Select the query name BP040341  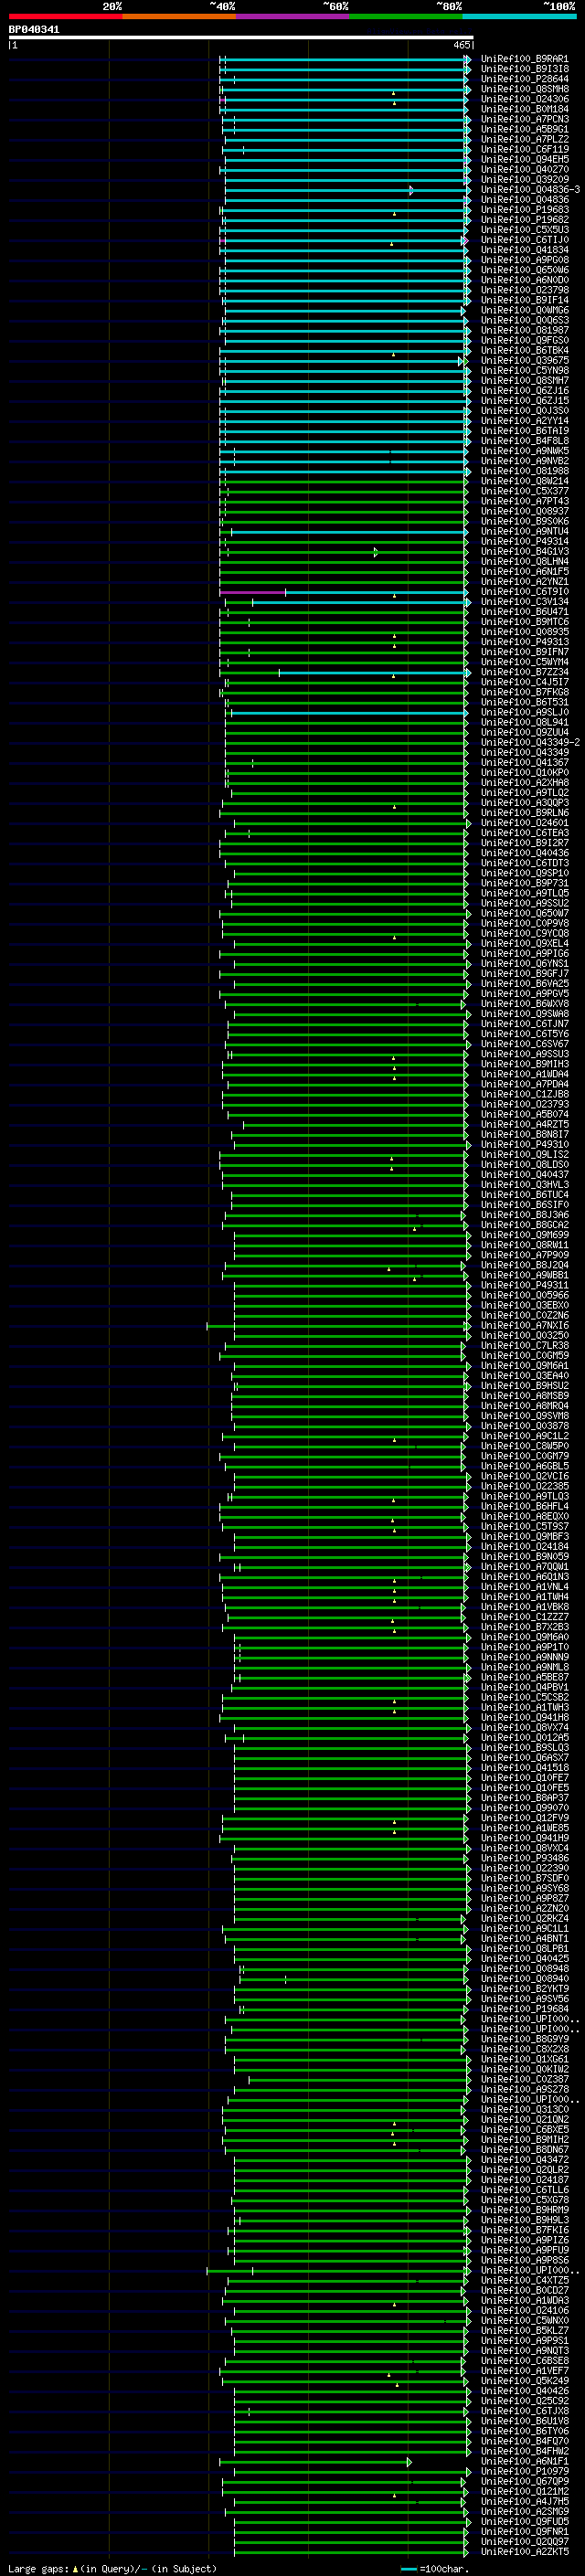click(34, 30)
